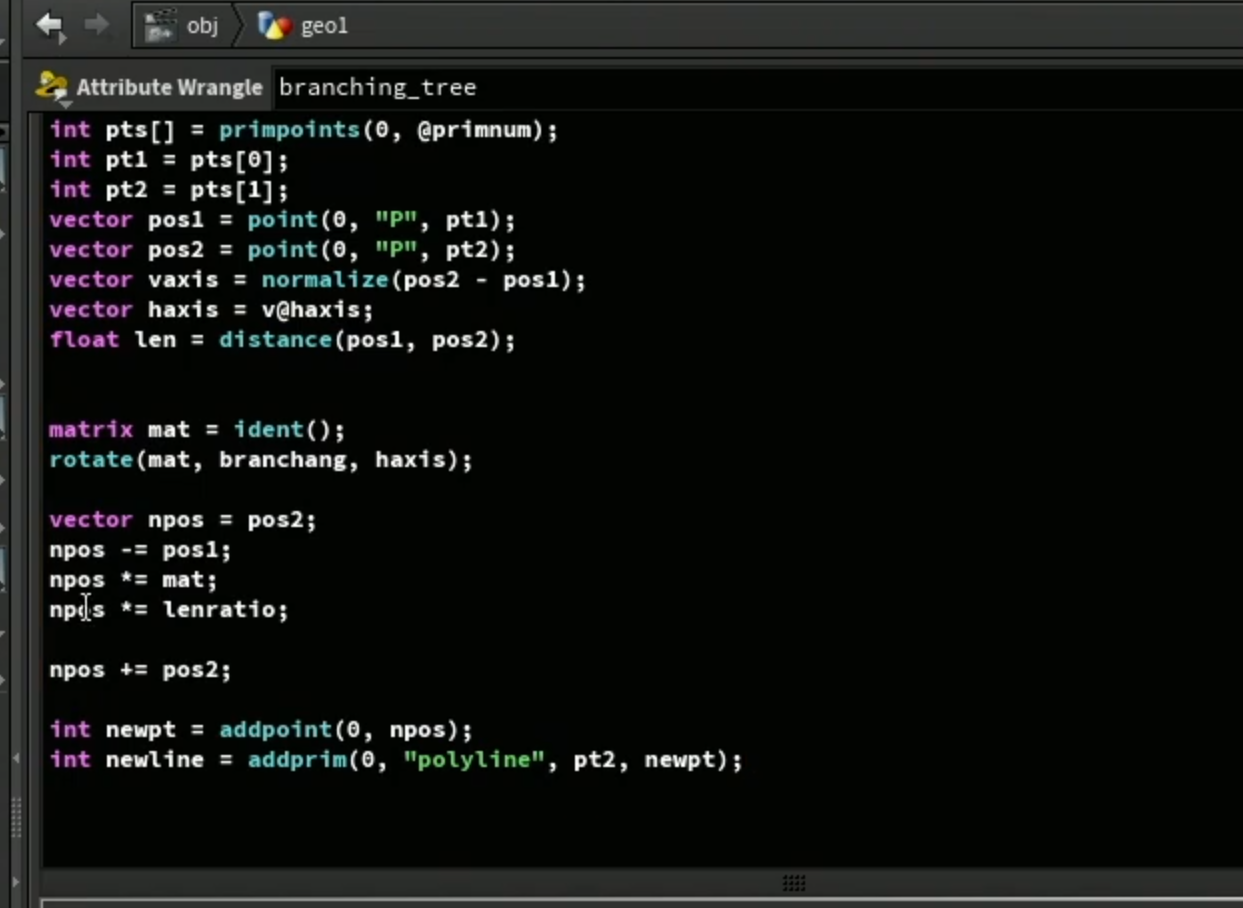
Task: Grab the dotted grip handle below editor
Action: (x=794, y=883)
